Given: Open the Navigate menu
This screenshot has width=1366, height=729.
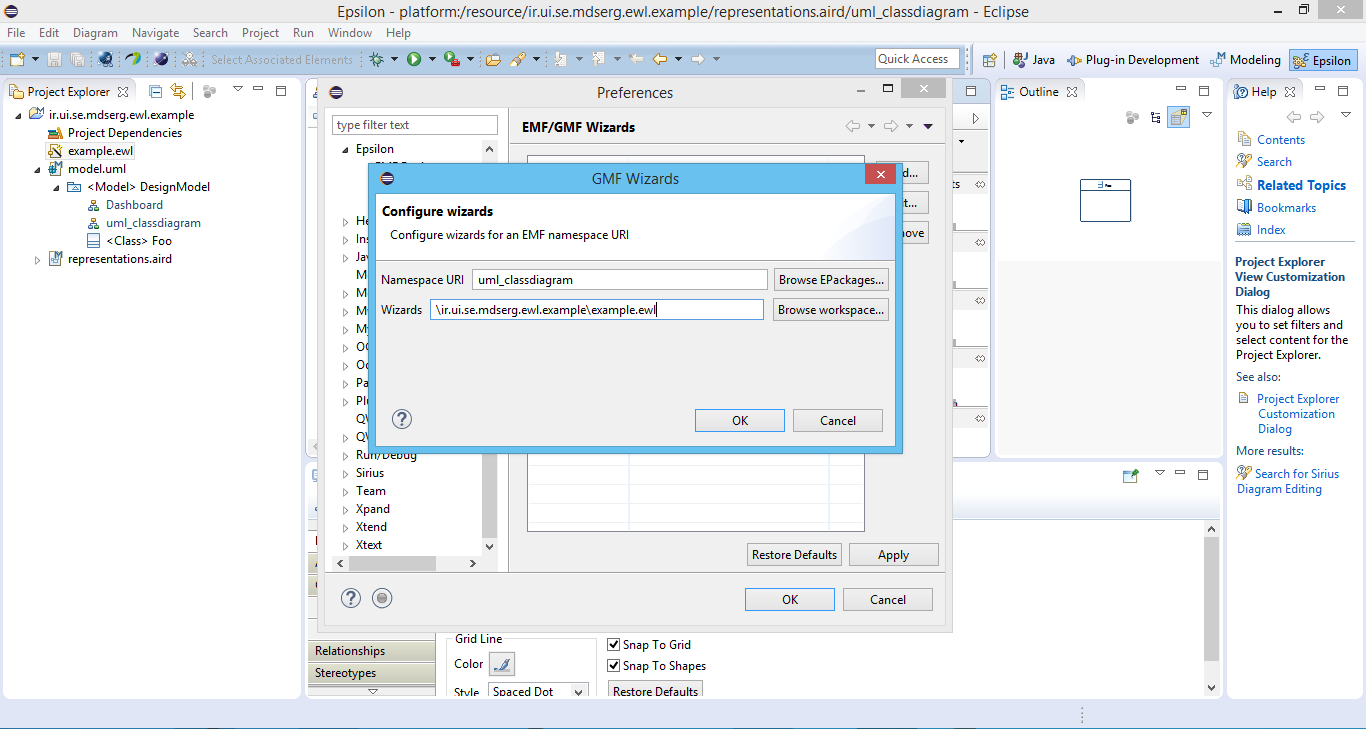Looking at the screenshot, I should tap(155, 33).
